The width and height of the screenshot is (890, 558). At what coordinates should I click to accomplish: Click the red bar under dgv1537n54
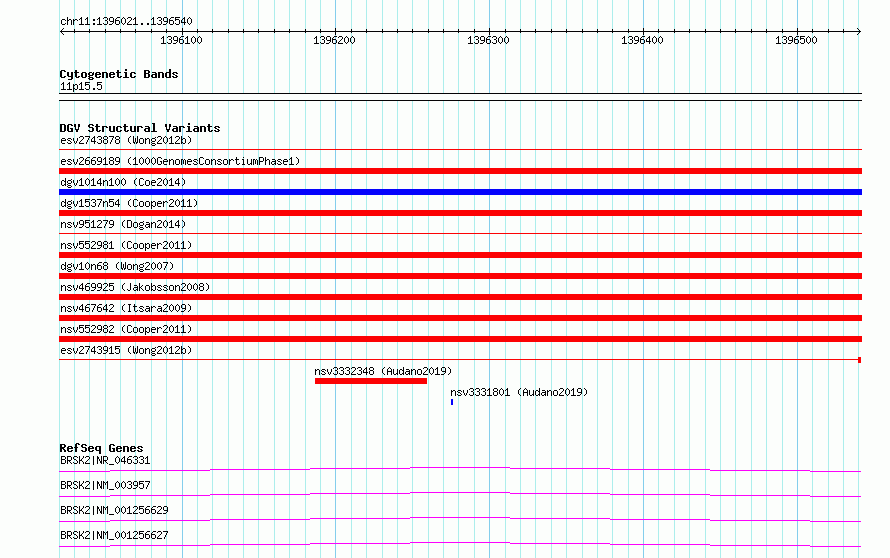460,213
